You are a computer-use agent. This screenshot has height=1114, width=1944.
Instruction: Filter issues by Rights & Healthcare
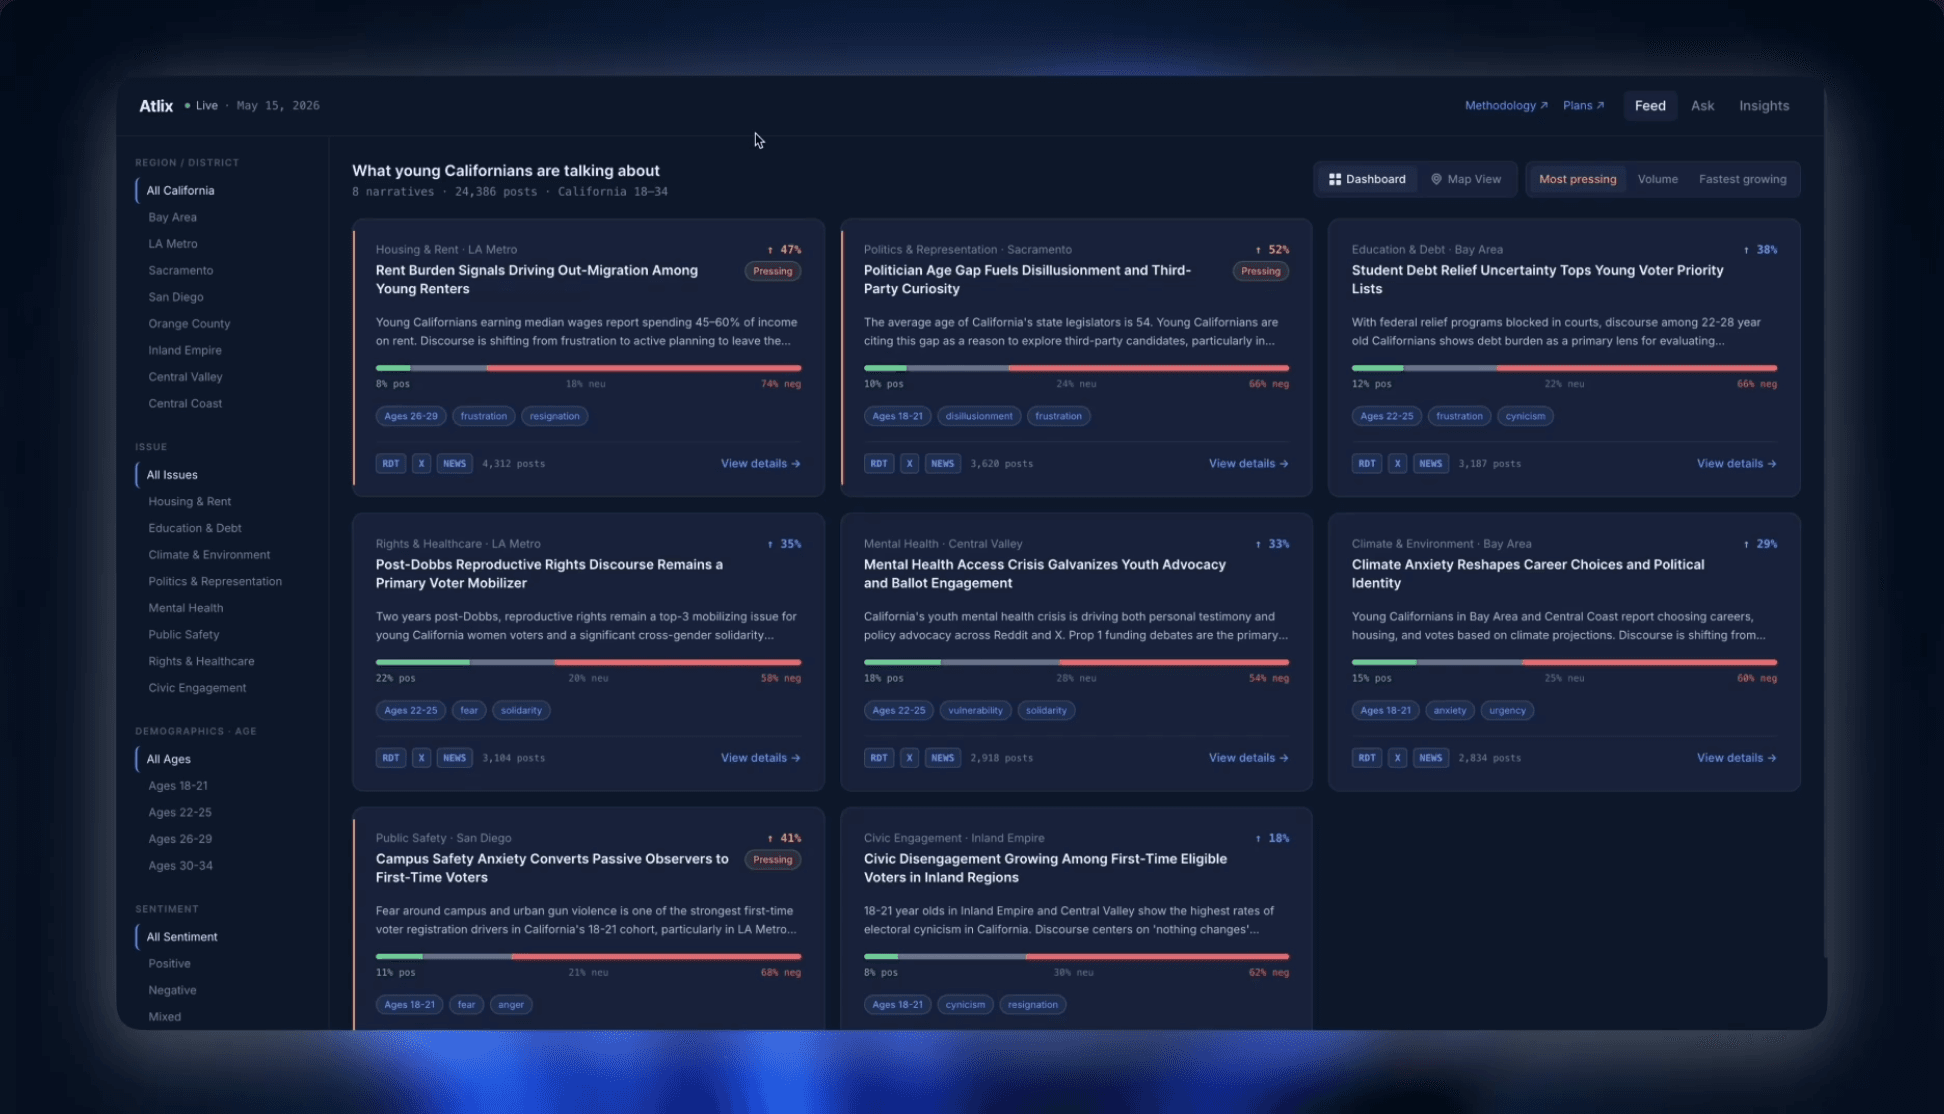(x=201, y=662)
